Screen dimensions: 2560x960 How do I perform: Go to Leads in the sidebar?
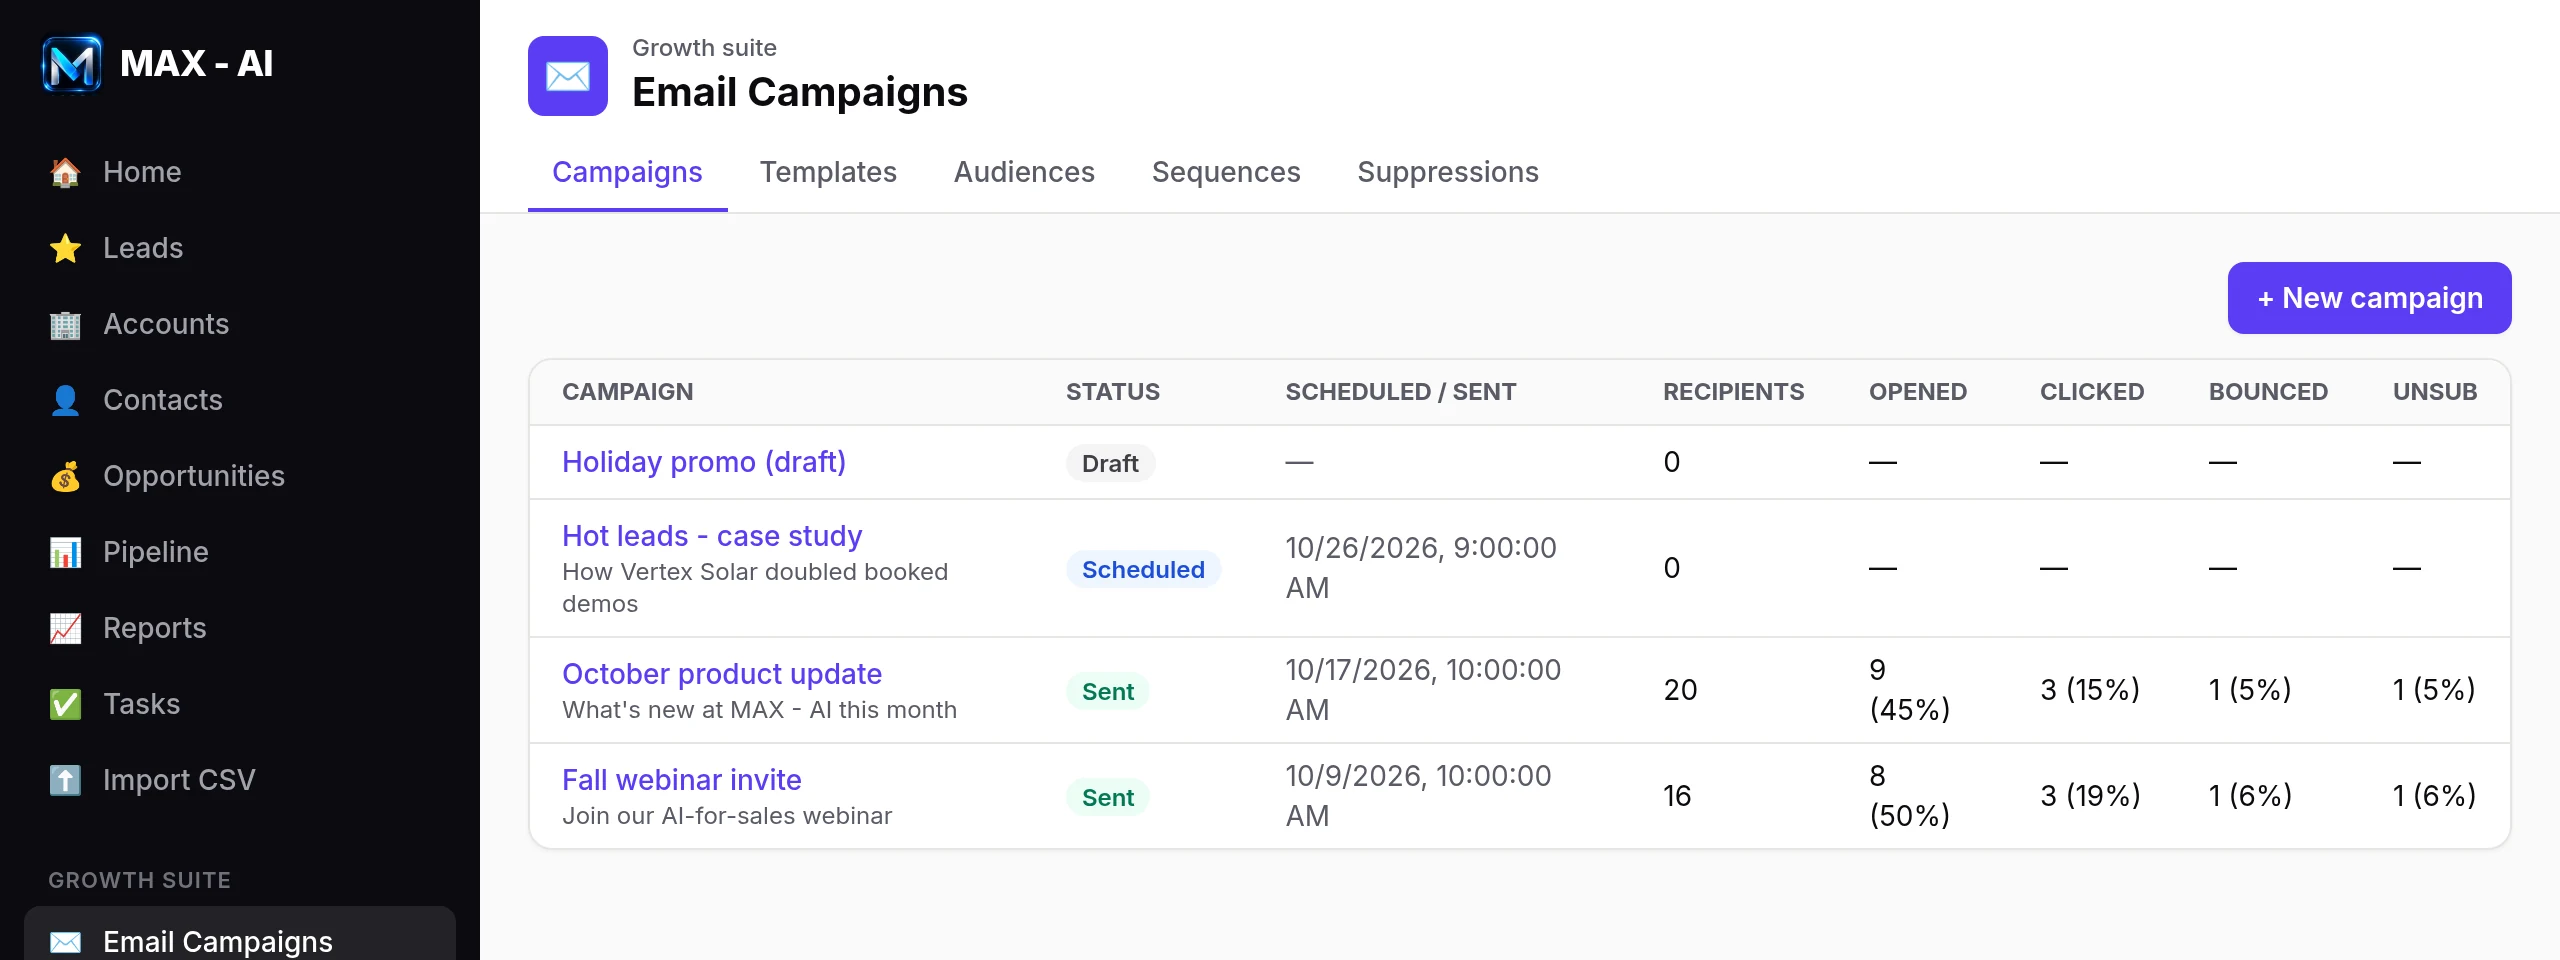tap(240, 248)
